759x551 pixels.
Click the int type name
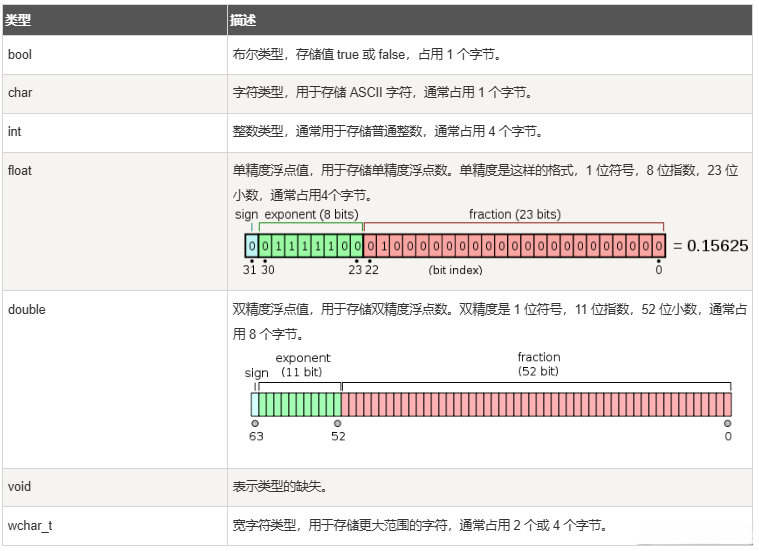tap(15, 131)
